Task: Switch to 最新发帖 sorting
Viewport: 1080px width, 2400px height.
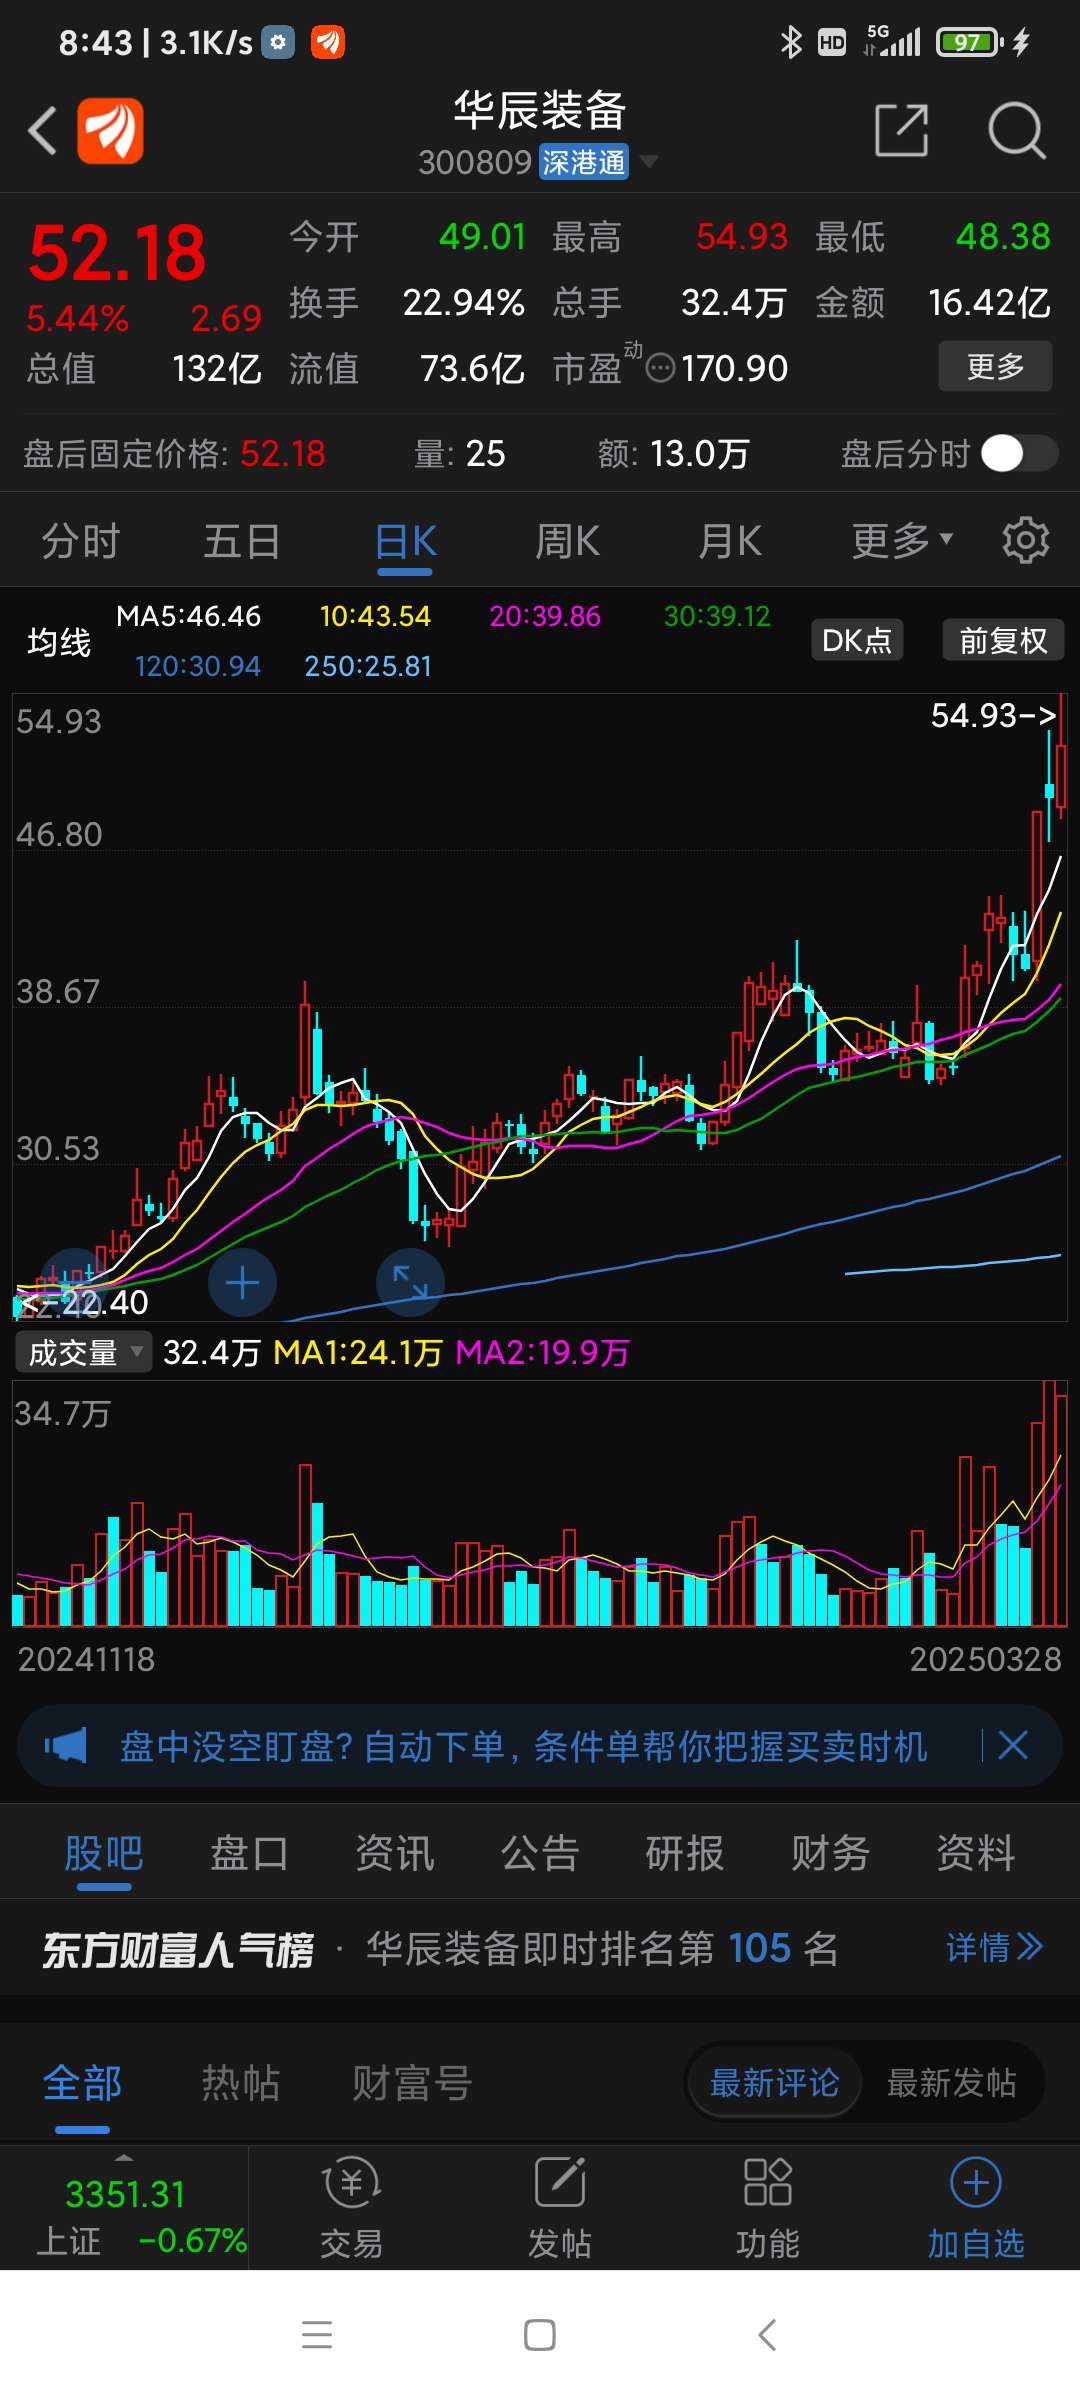Action: (952, 2083)
